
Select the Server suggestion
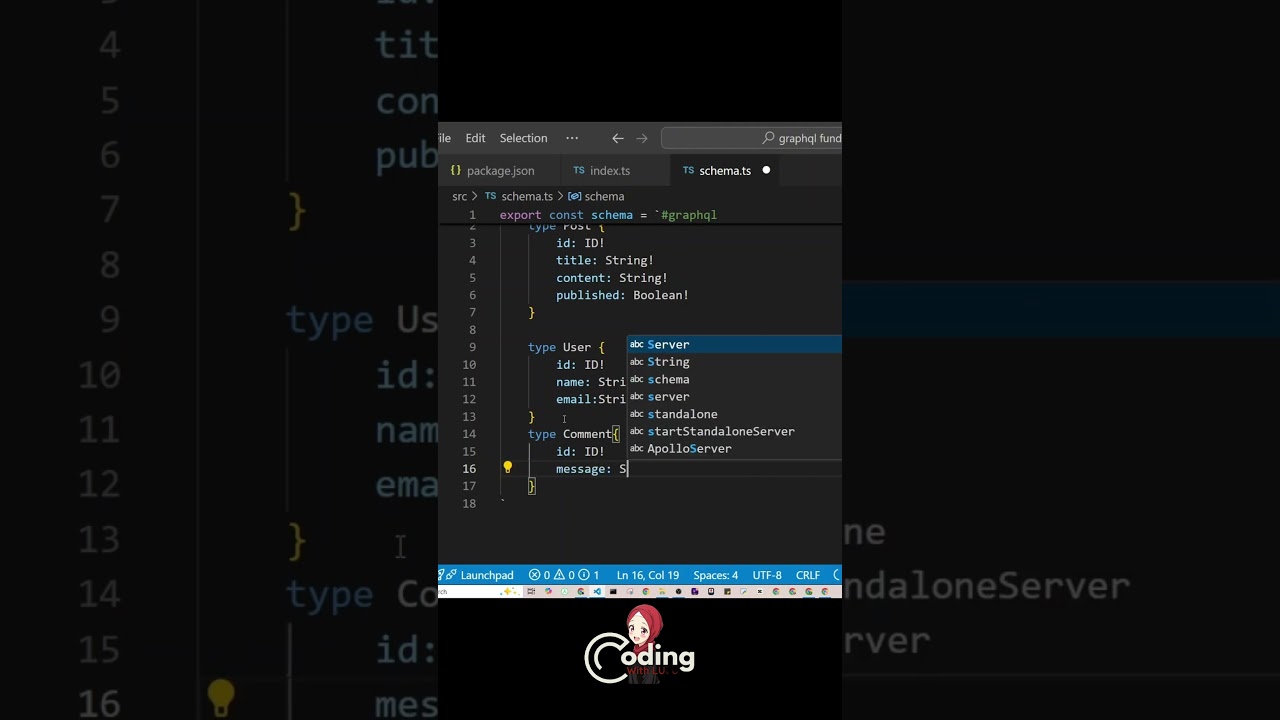734,345
